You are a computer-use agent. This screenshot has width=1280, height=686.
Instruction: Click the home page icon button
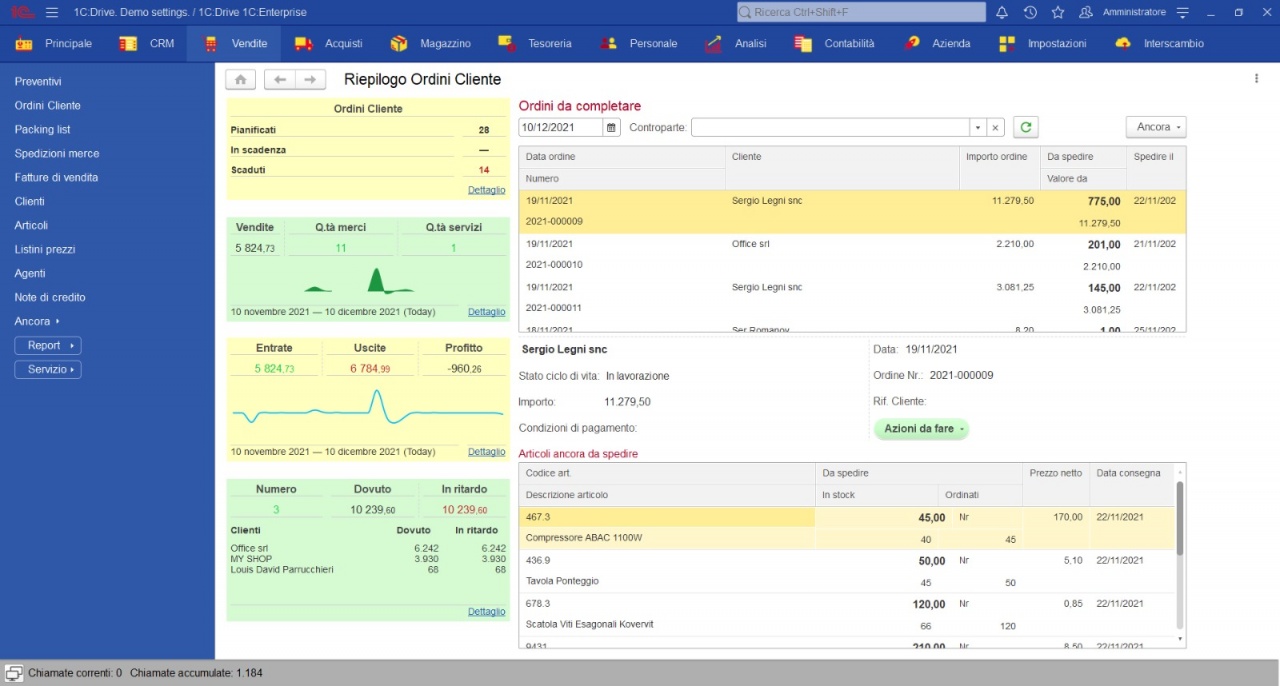(x=240, y=80)
